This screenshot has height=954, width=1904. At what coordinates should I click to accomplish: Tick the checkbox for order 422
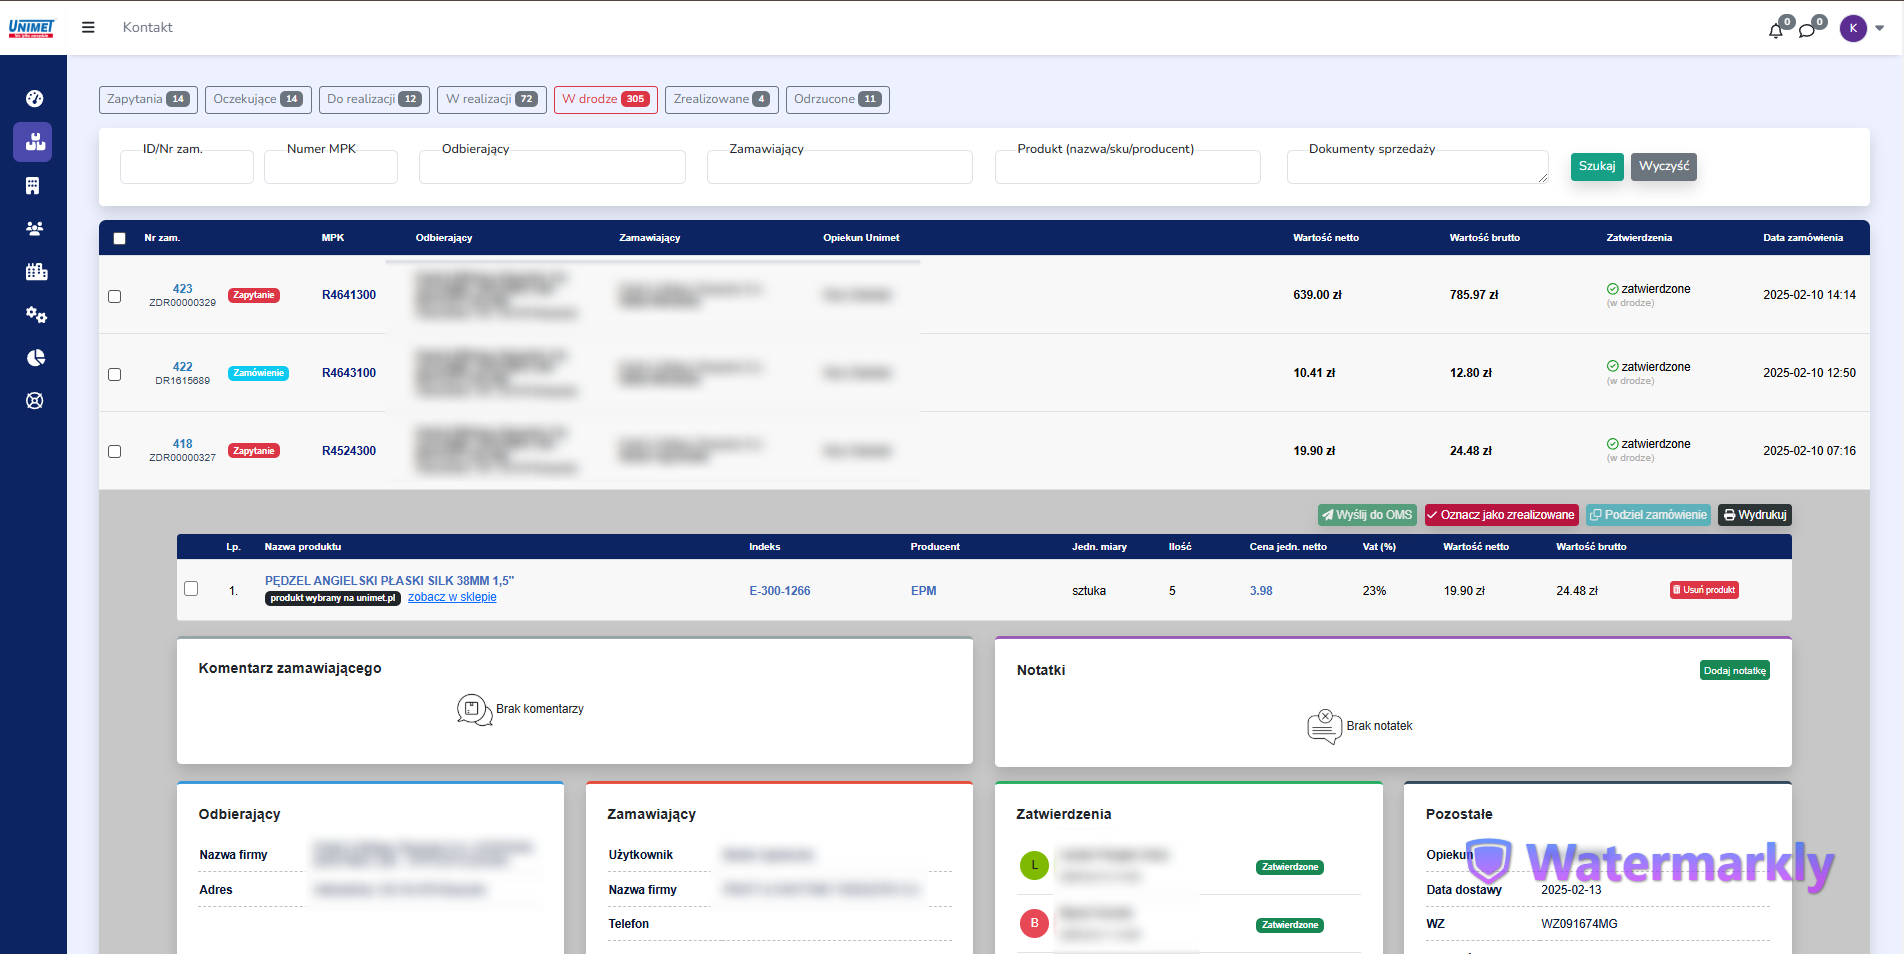[115, 374]
